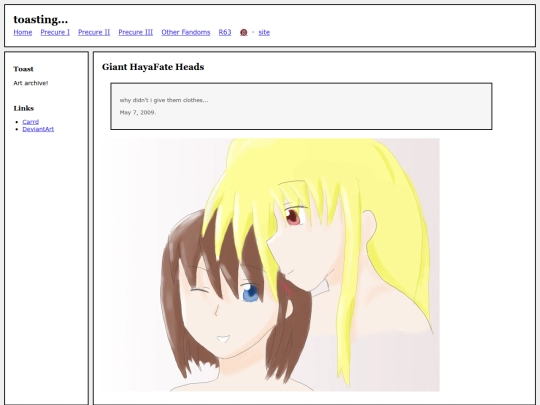Open the Other Fandoms section
This screenshot has height=405, width=540.
coord(186,32)
